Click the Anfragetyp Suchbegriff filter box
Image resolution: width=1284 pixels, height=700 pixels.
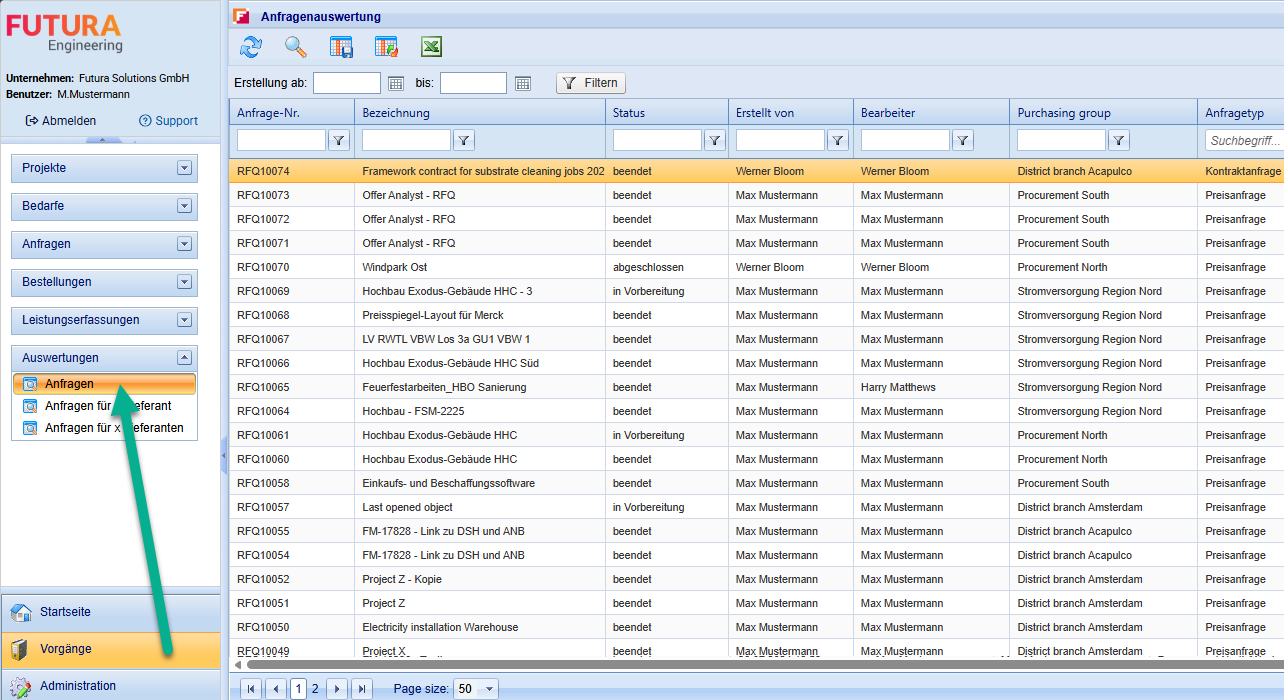click(x=1244, y=140)
